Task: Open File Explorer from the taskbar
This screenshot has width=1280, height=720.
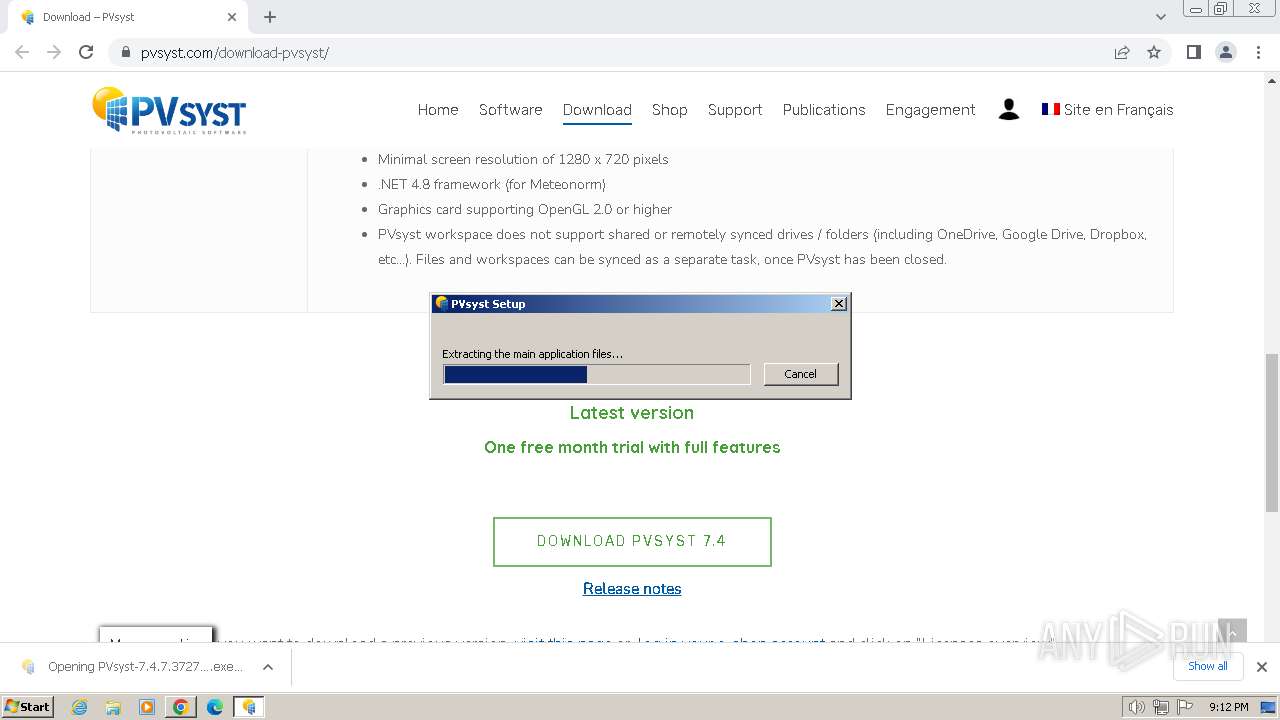Action: tap(113, 707)
